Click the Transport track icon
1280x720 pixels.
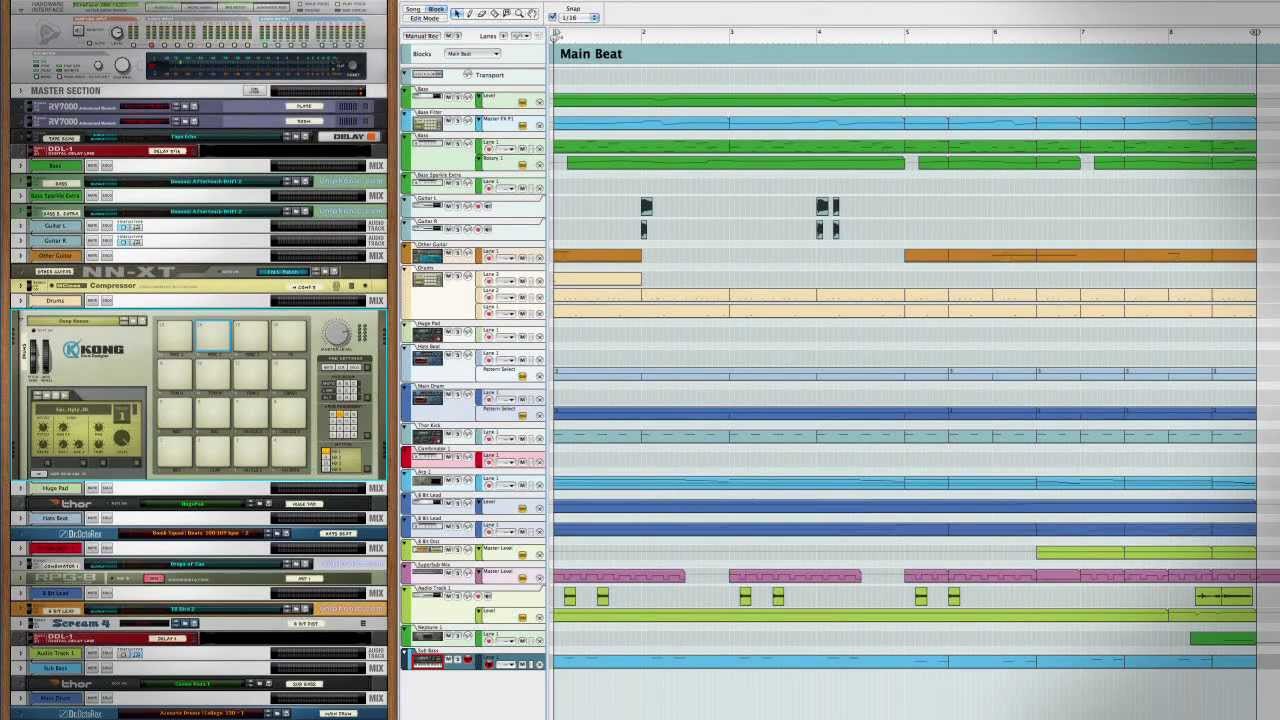(428, 74)
